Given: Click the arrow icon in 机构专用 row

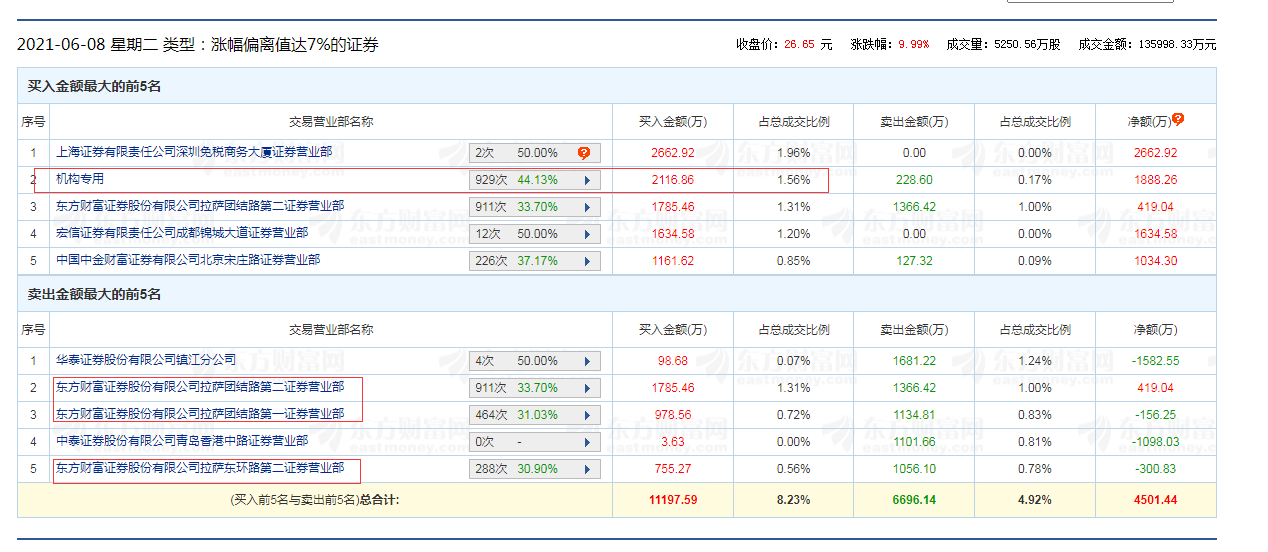Looking at the screenshot, I should [586, 181].
